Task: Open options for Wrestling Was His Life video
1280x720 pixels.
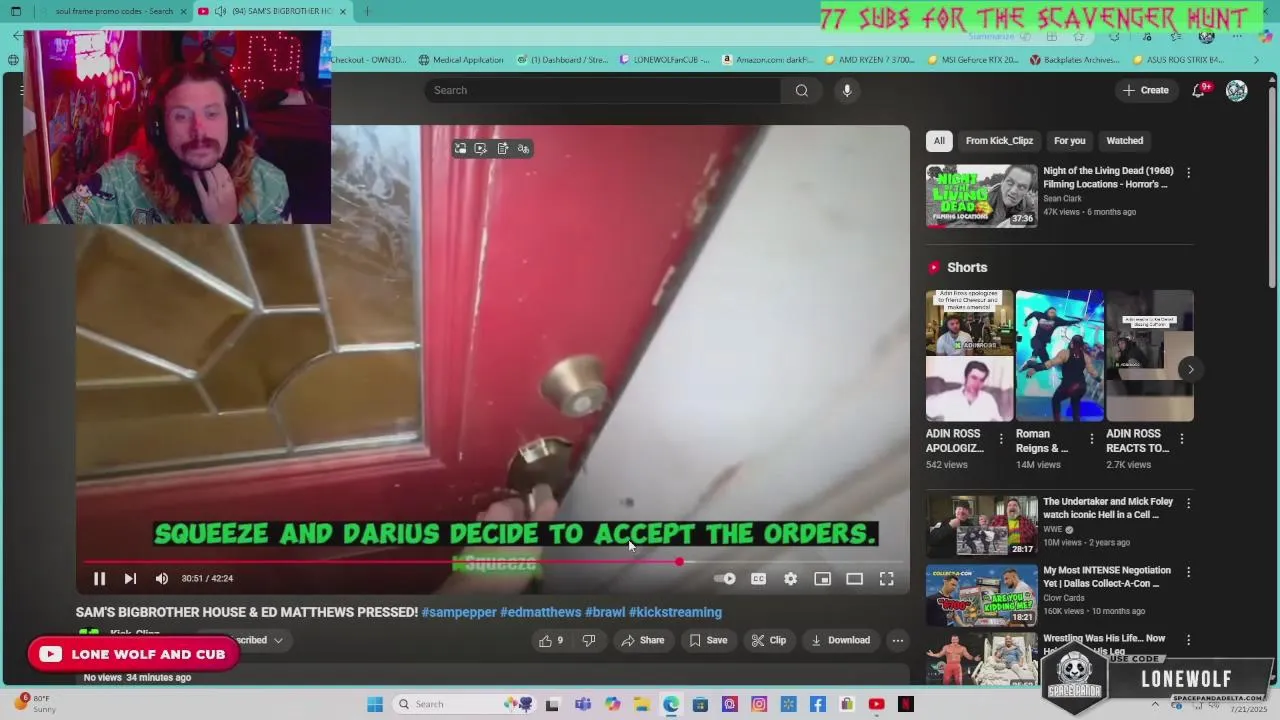Action: point(1188,640)
